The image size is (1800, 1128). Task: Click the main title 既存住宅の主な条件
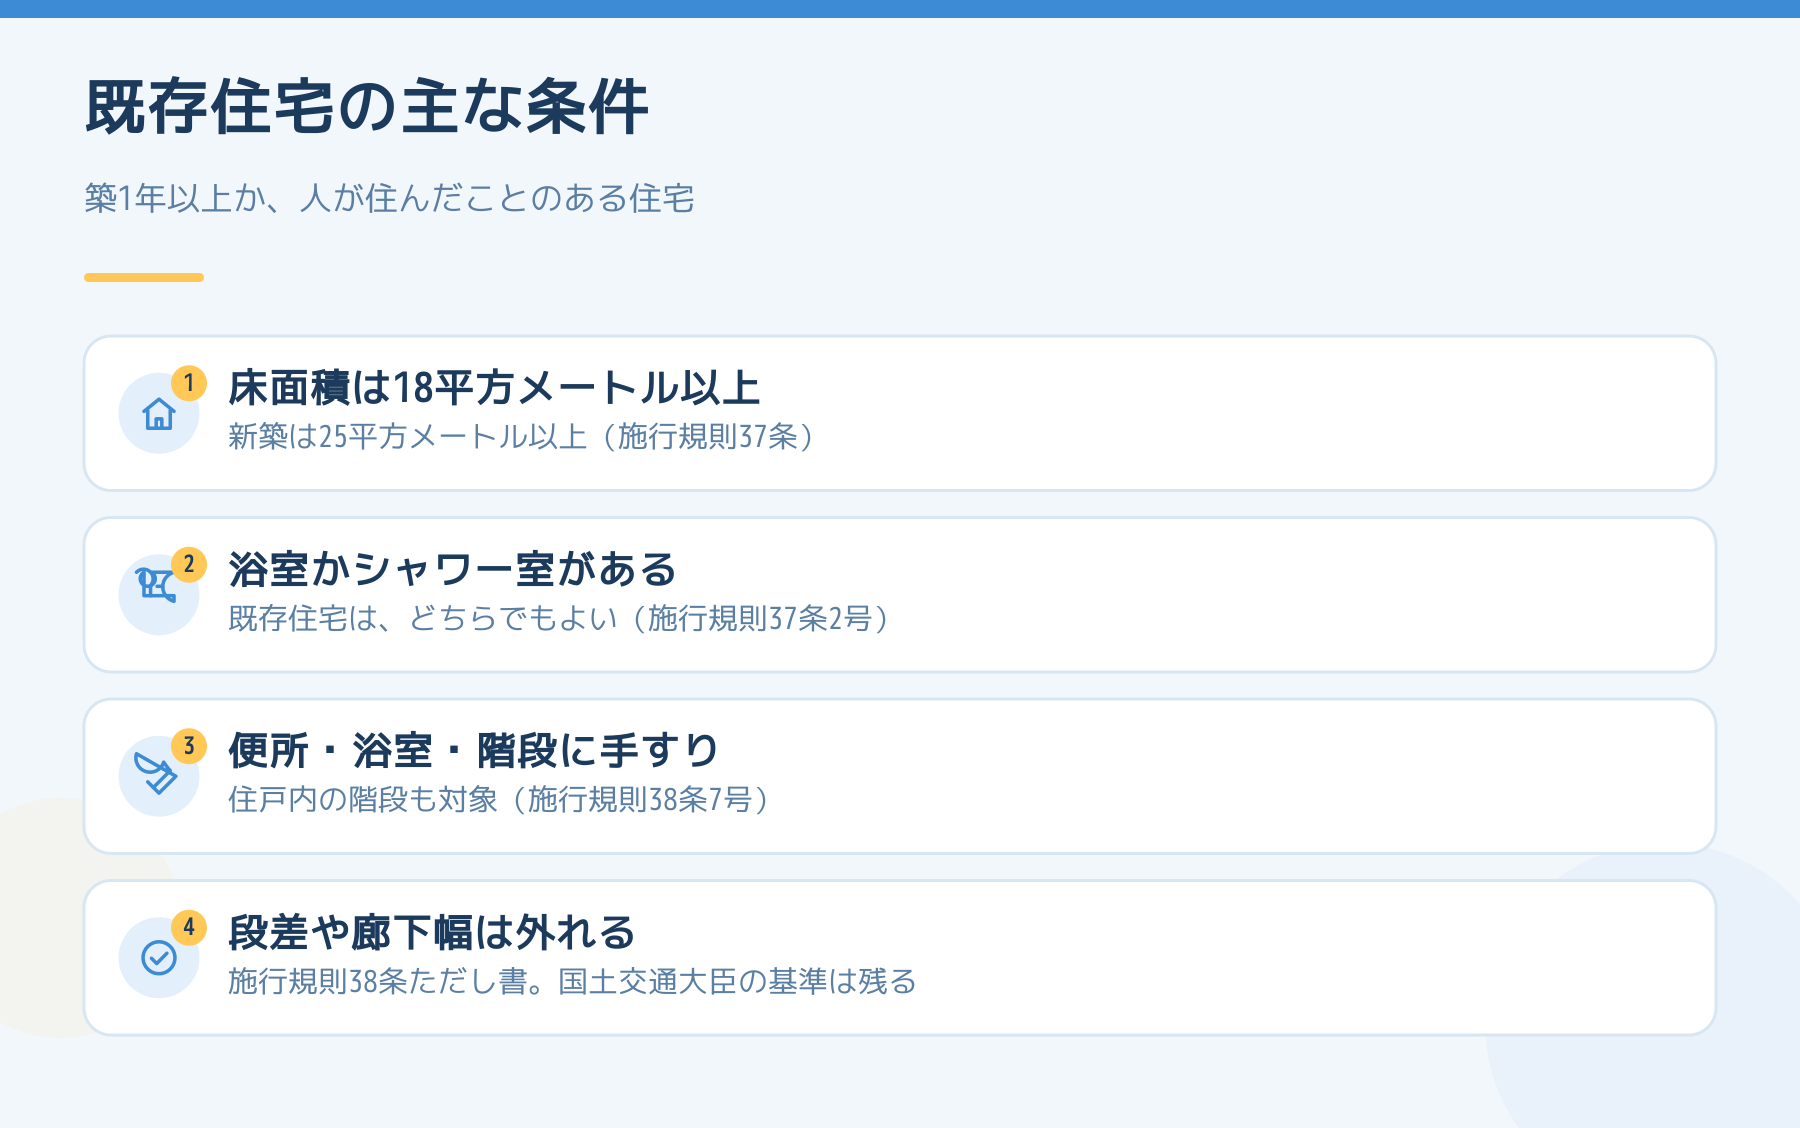(367, 108)
